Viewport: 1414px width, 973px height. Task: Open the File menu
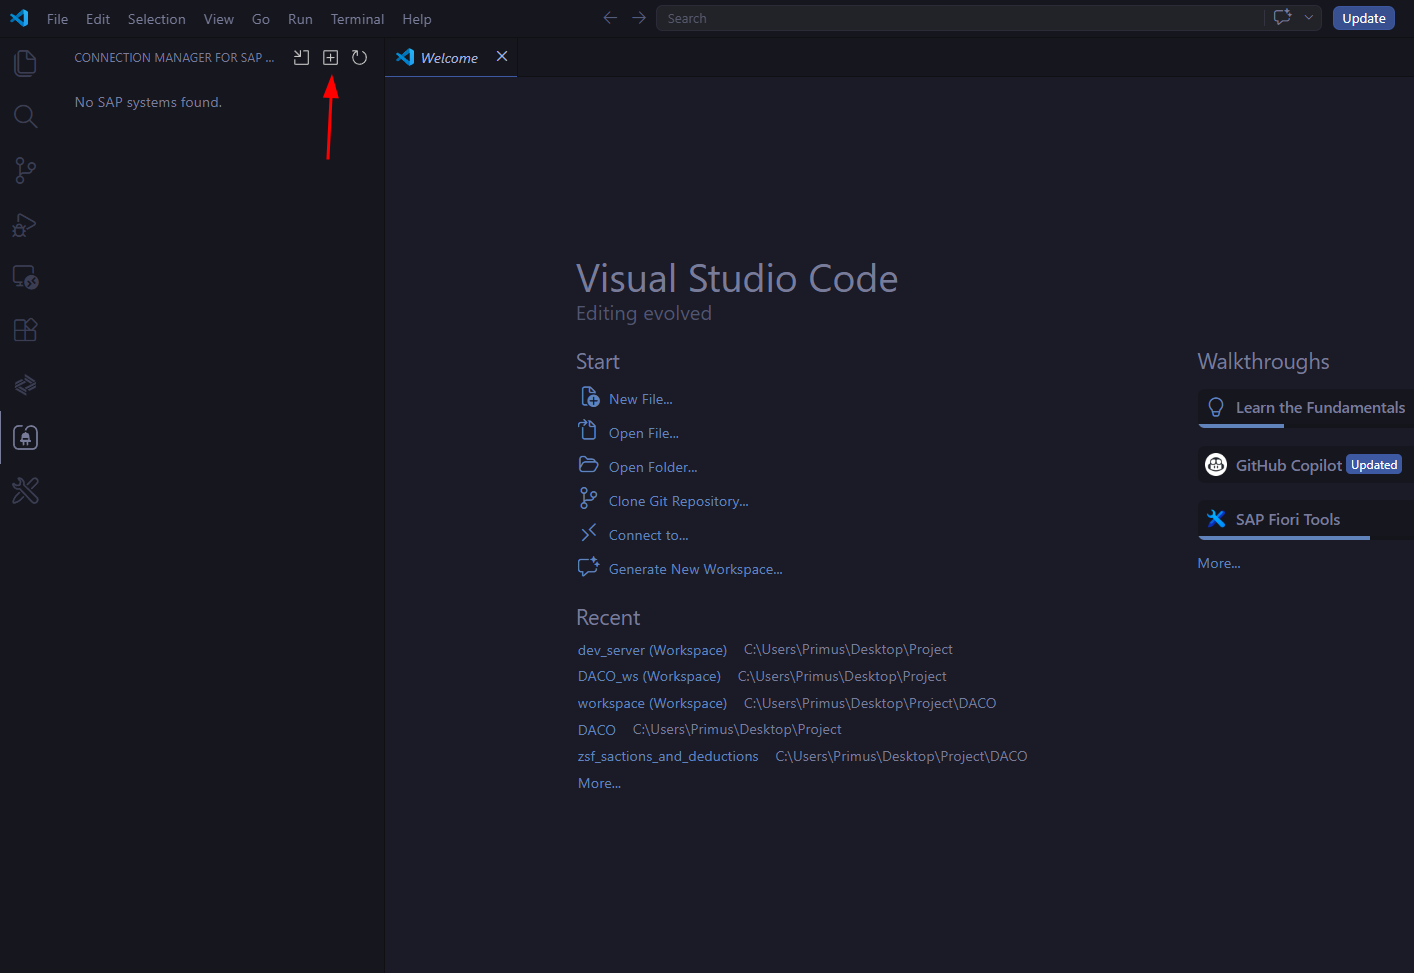pyautogui.click(x=58, y=19)
